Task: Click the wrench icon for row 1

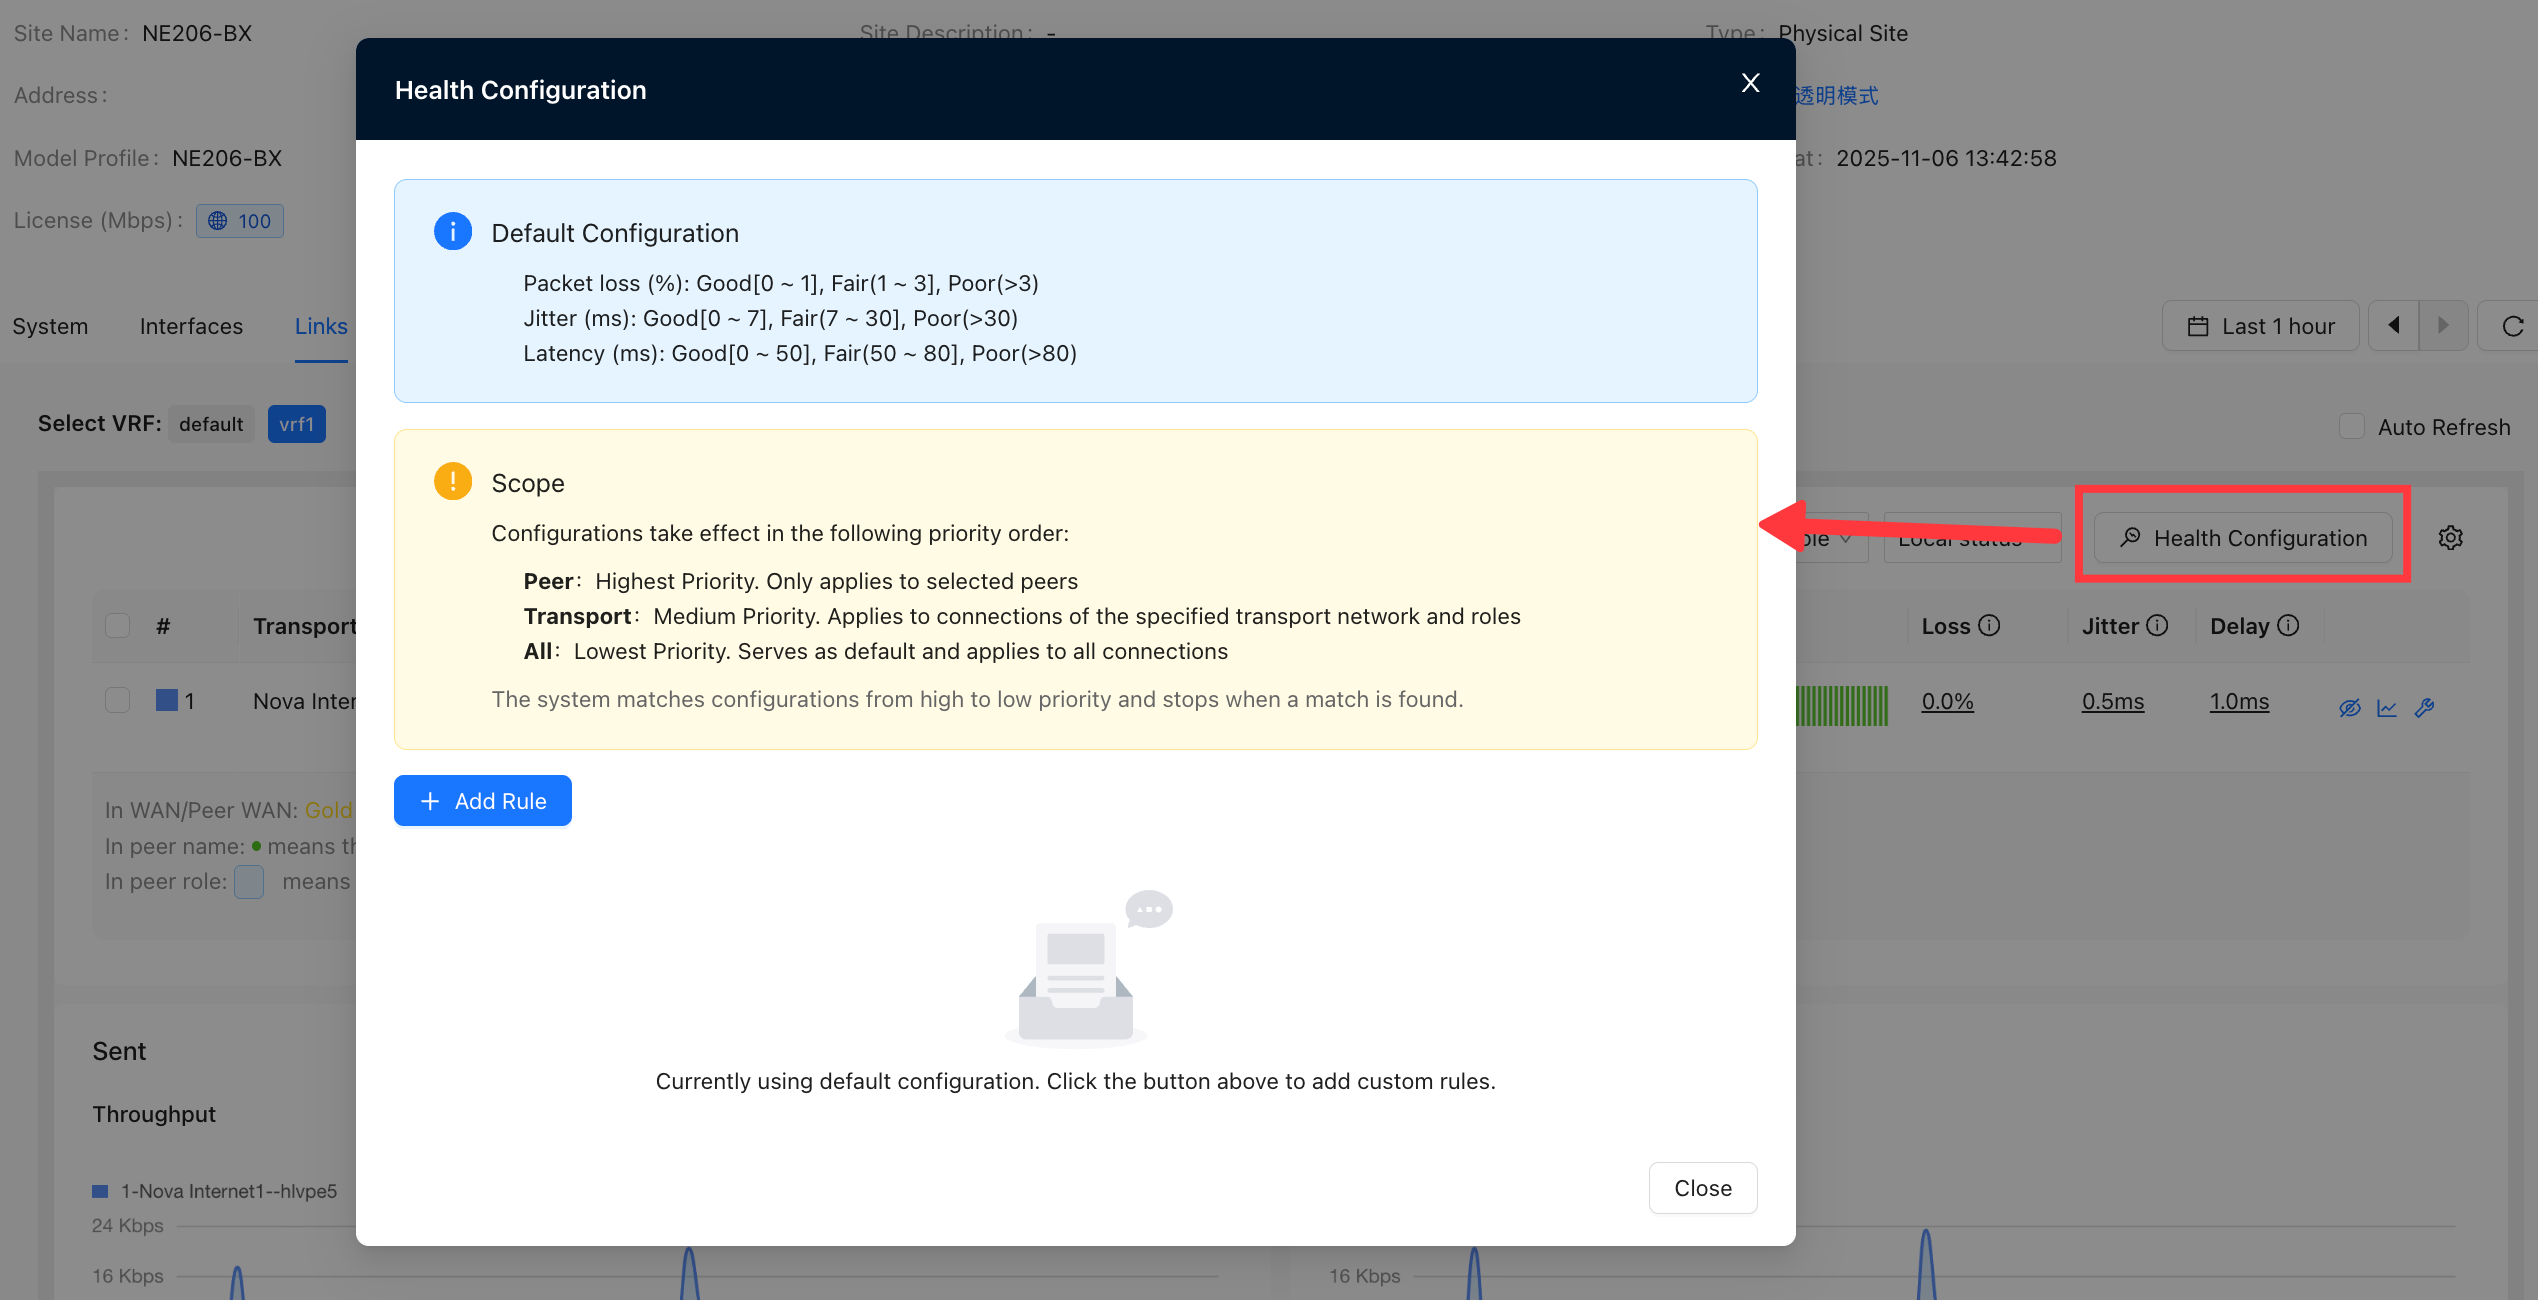Action: coord(2424,708)
